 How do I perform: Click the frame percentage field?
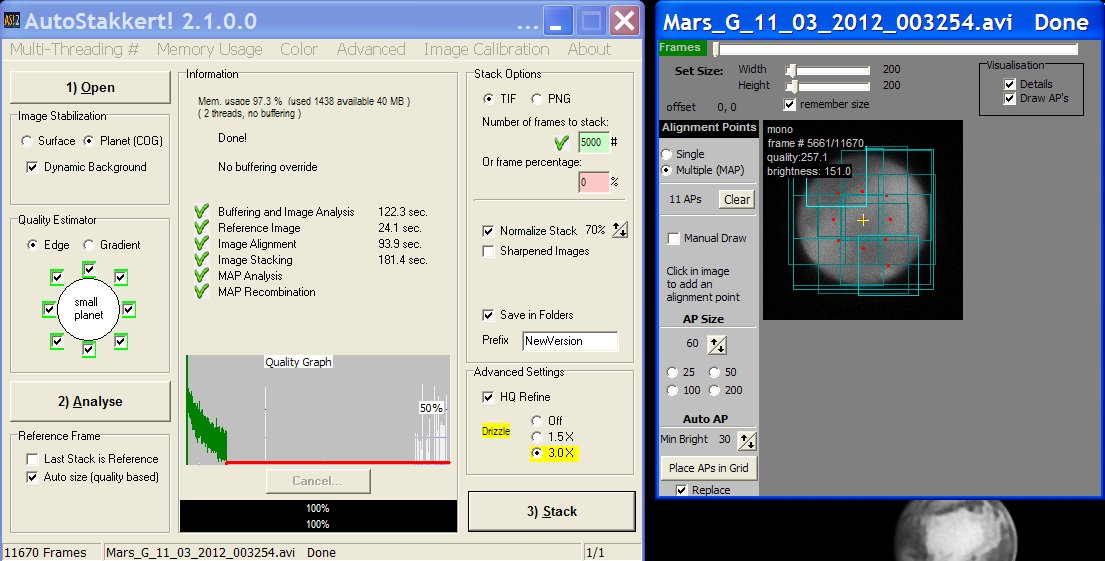[x=593, y=183]
